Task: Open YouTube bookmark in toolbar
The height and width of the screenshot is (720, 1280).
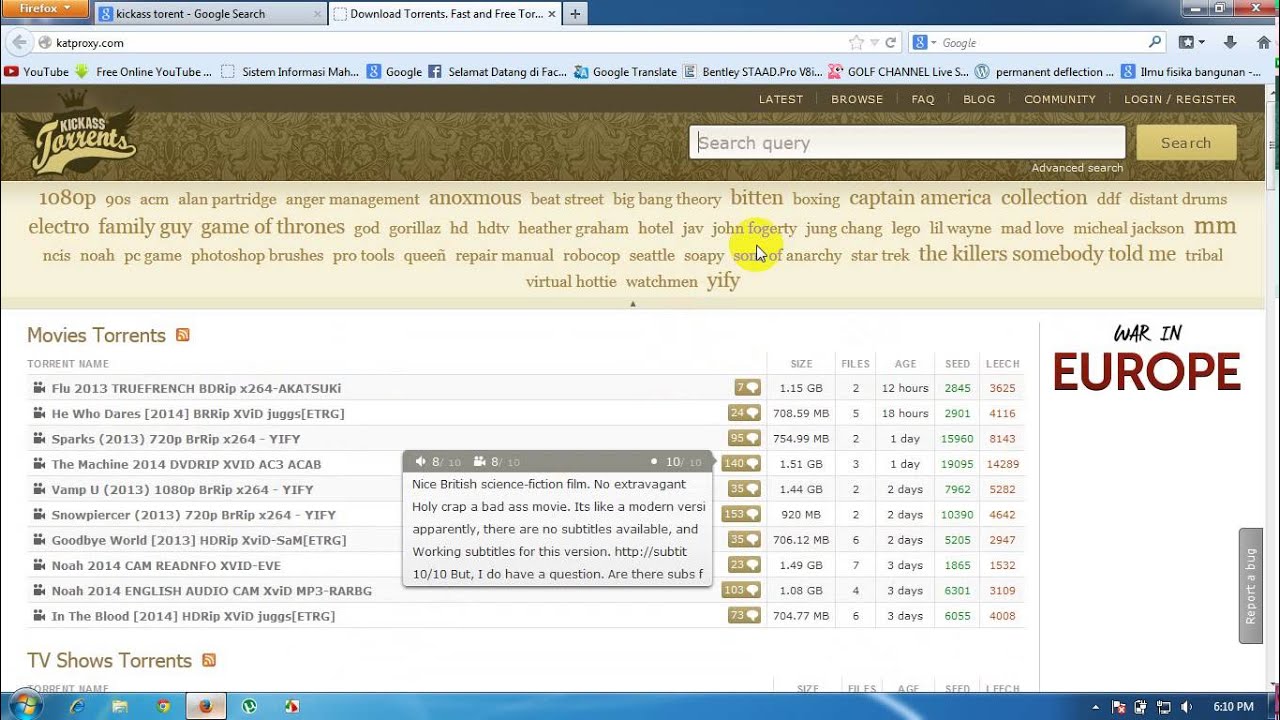Action: click(37, 72)
